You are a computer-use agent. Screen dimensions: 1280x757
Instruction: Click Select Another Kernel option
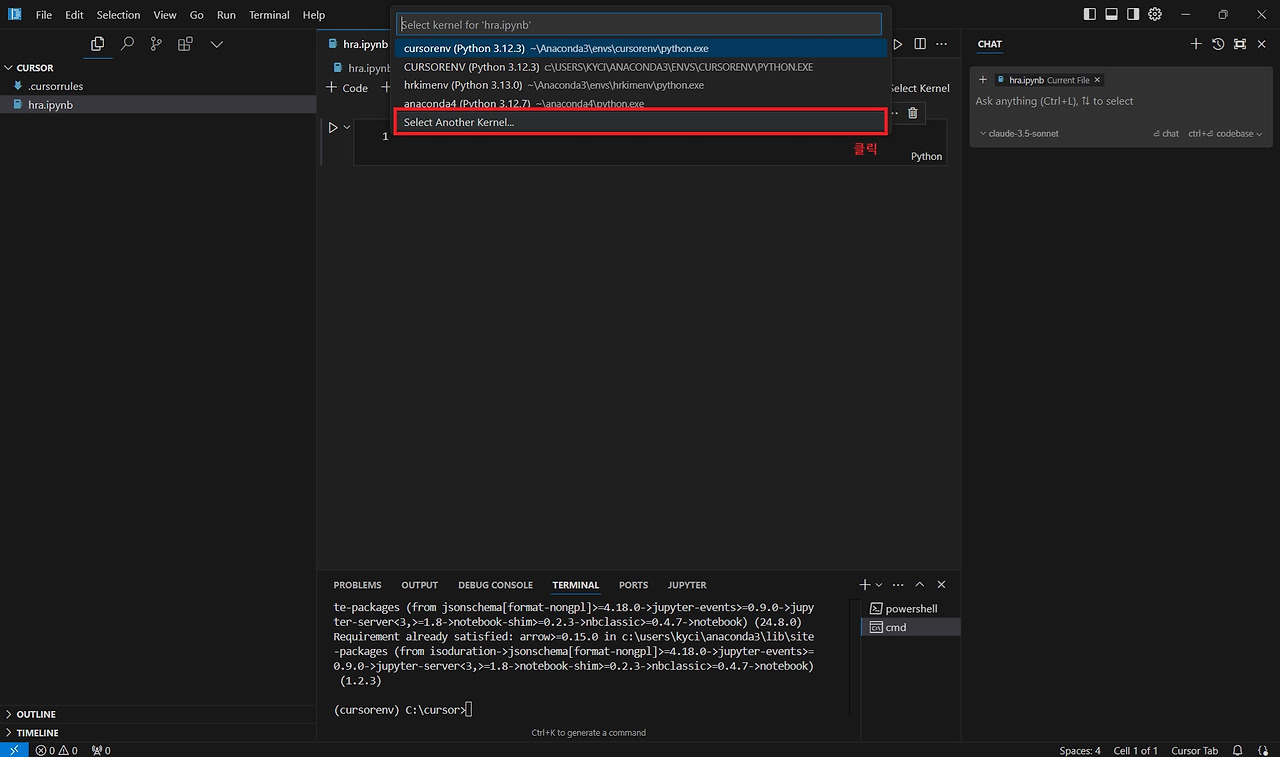(640, 122)
